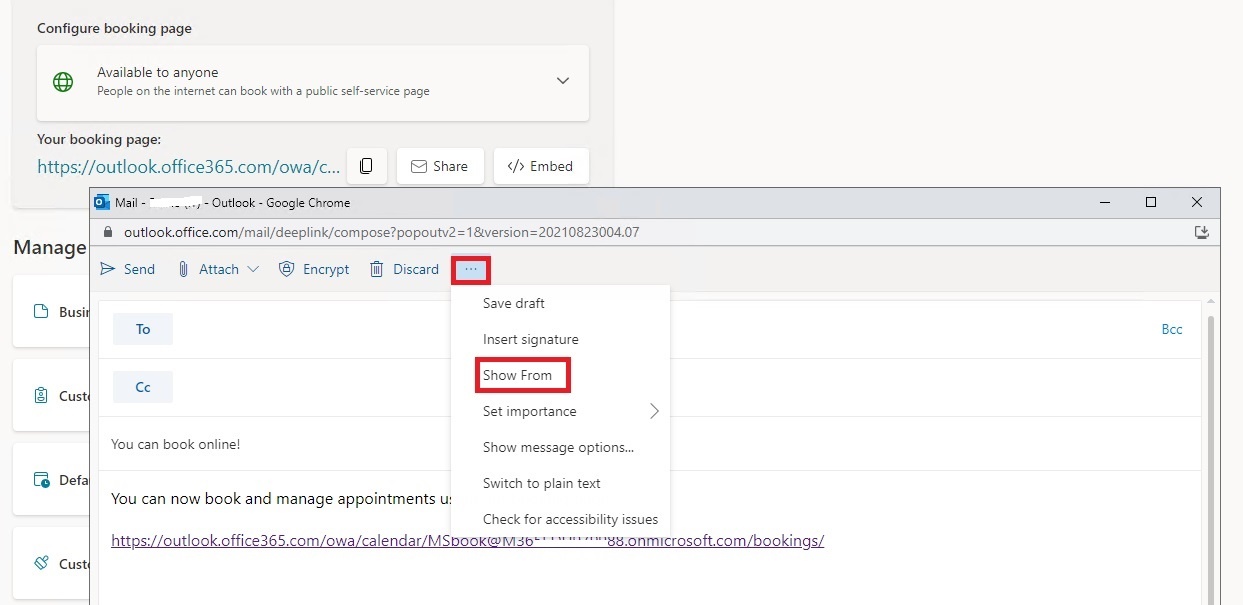
Task: Click the Share button
Action: pyautogui.click(x=440, y=166)
